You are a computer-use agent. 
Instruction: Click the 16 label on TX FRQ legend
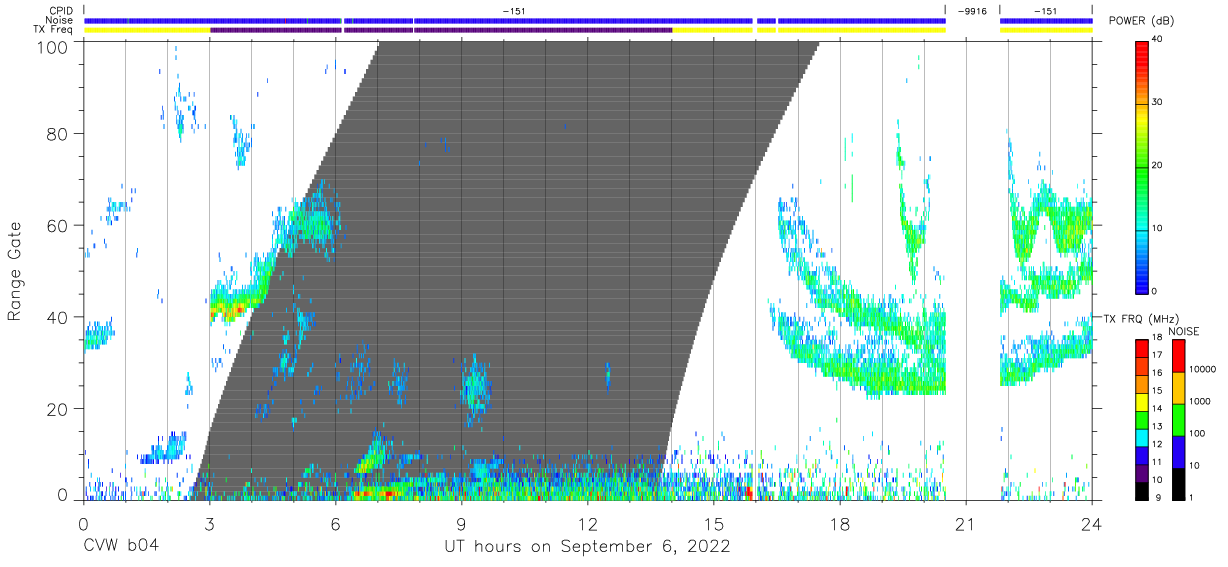click(1158, 372)
